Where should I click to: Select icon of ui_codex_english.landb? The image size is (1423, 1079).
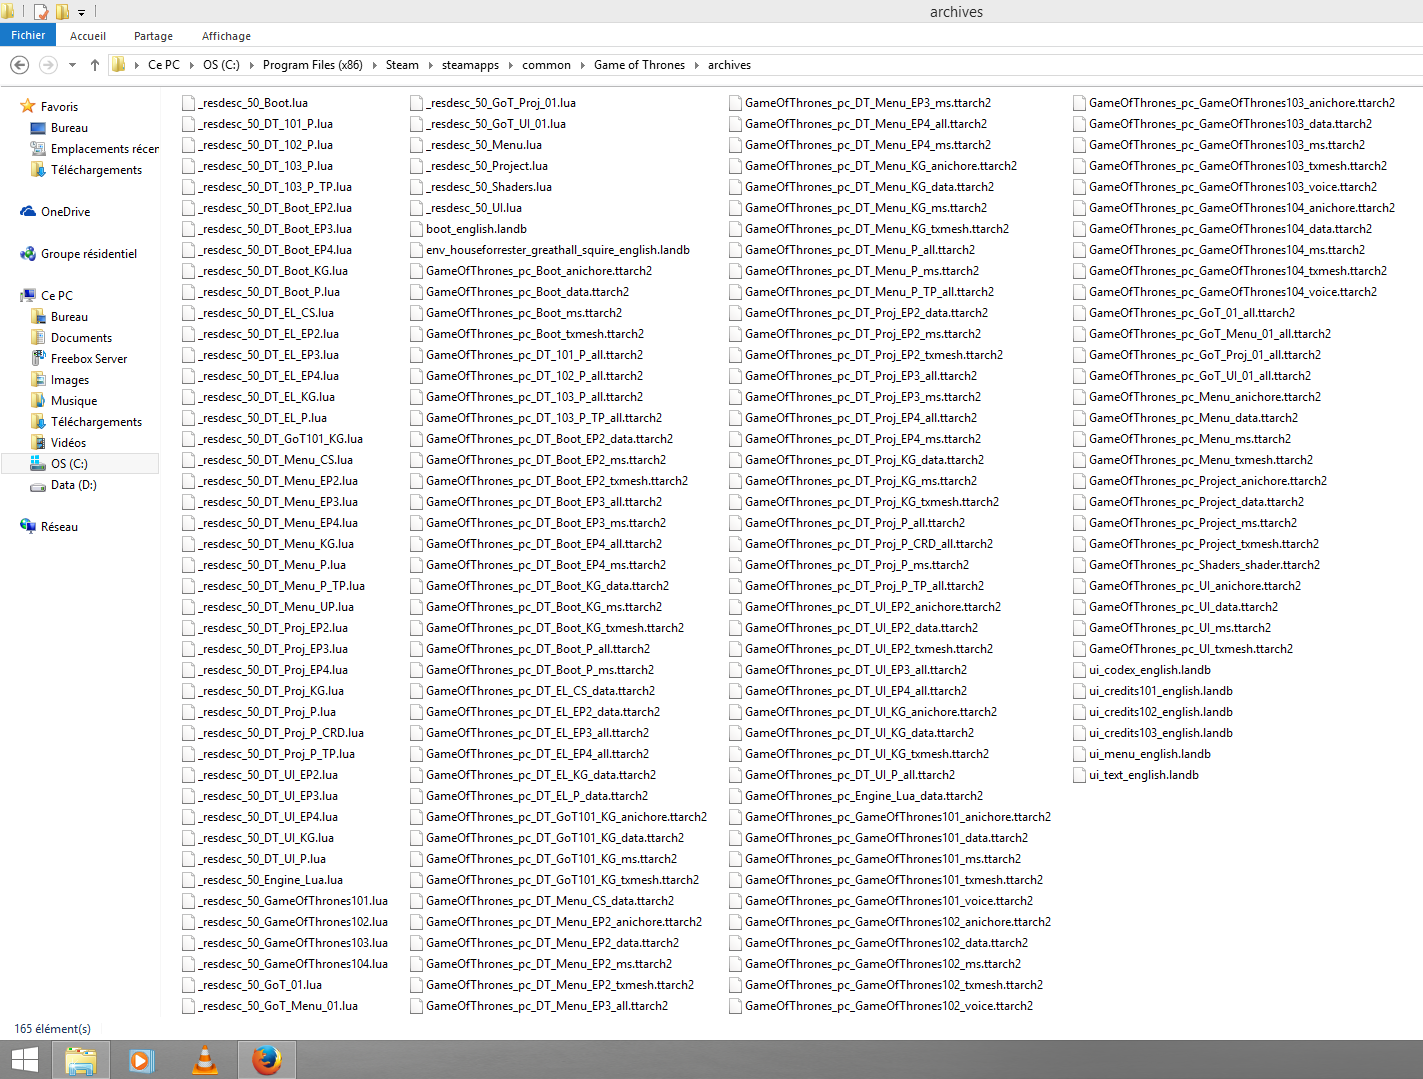point(1080,670)
